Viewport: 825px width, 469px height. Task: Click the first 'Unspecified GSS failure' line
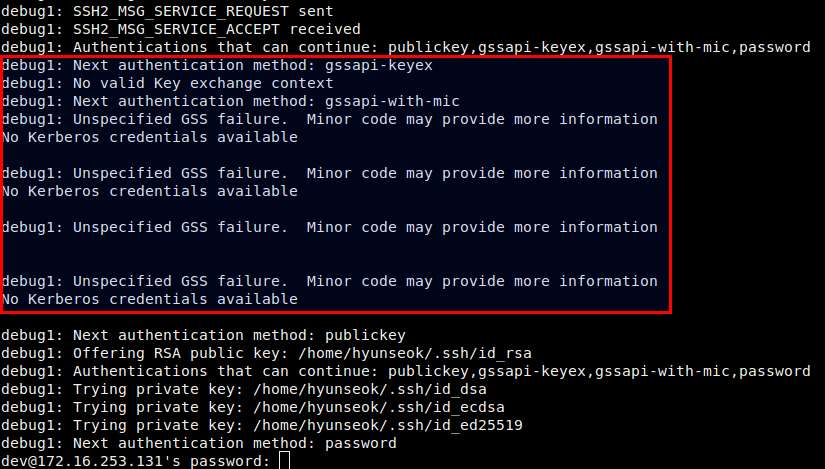coord(329,119)
